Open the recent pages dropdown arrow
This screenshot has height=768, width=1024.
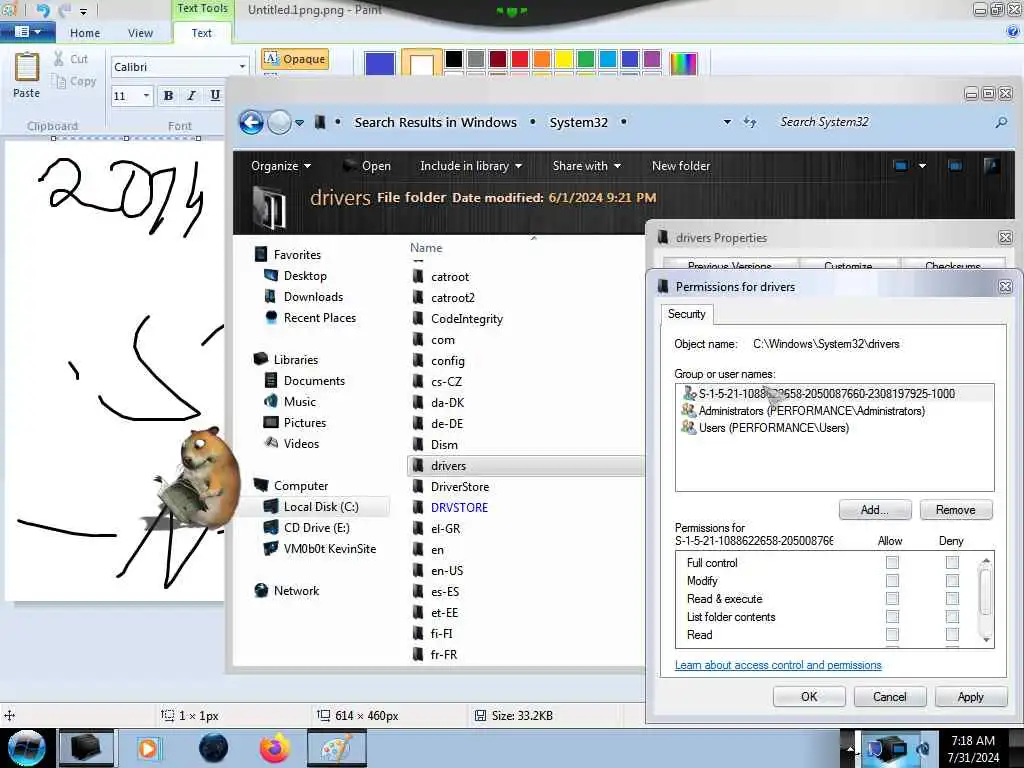[x=299, y=122]
